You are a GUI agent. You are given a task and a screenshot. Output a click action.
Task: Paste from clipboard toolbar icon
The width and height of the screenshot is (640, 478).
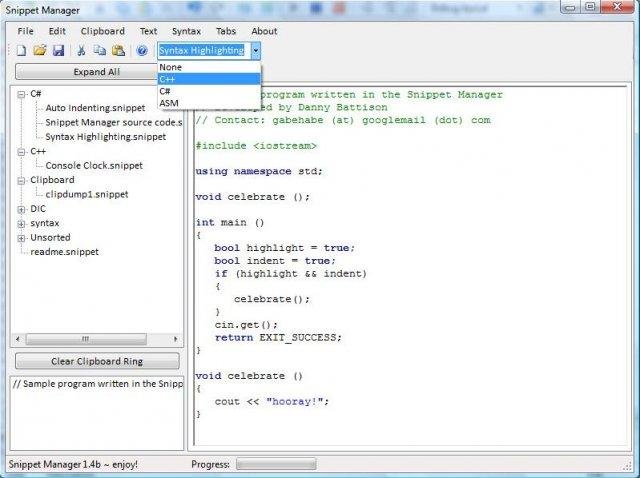pyautogui.click(x=118, y=50)
